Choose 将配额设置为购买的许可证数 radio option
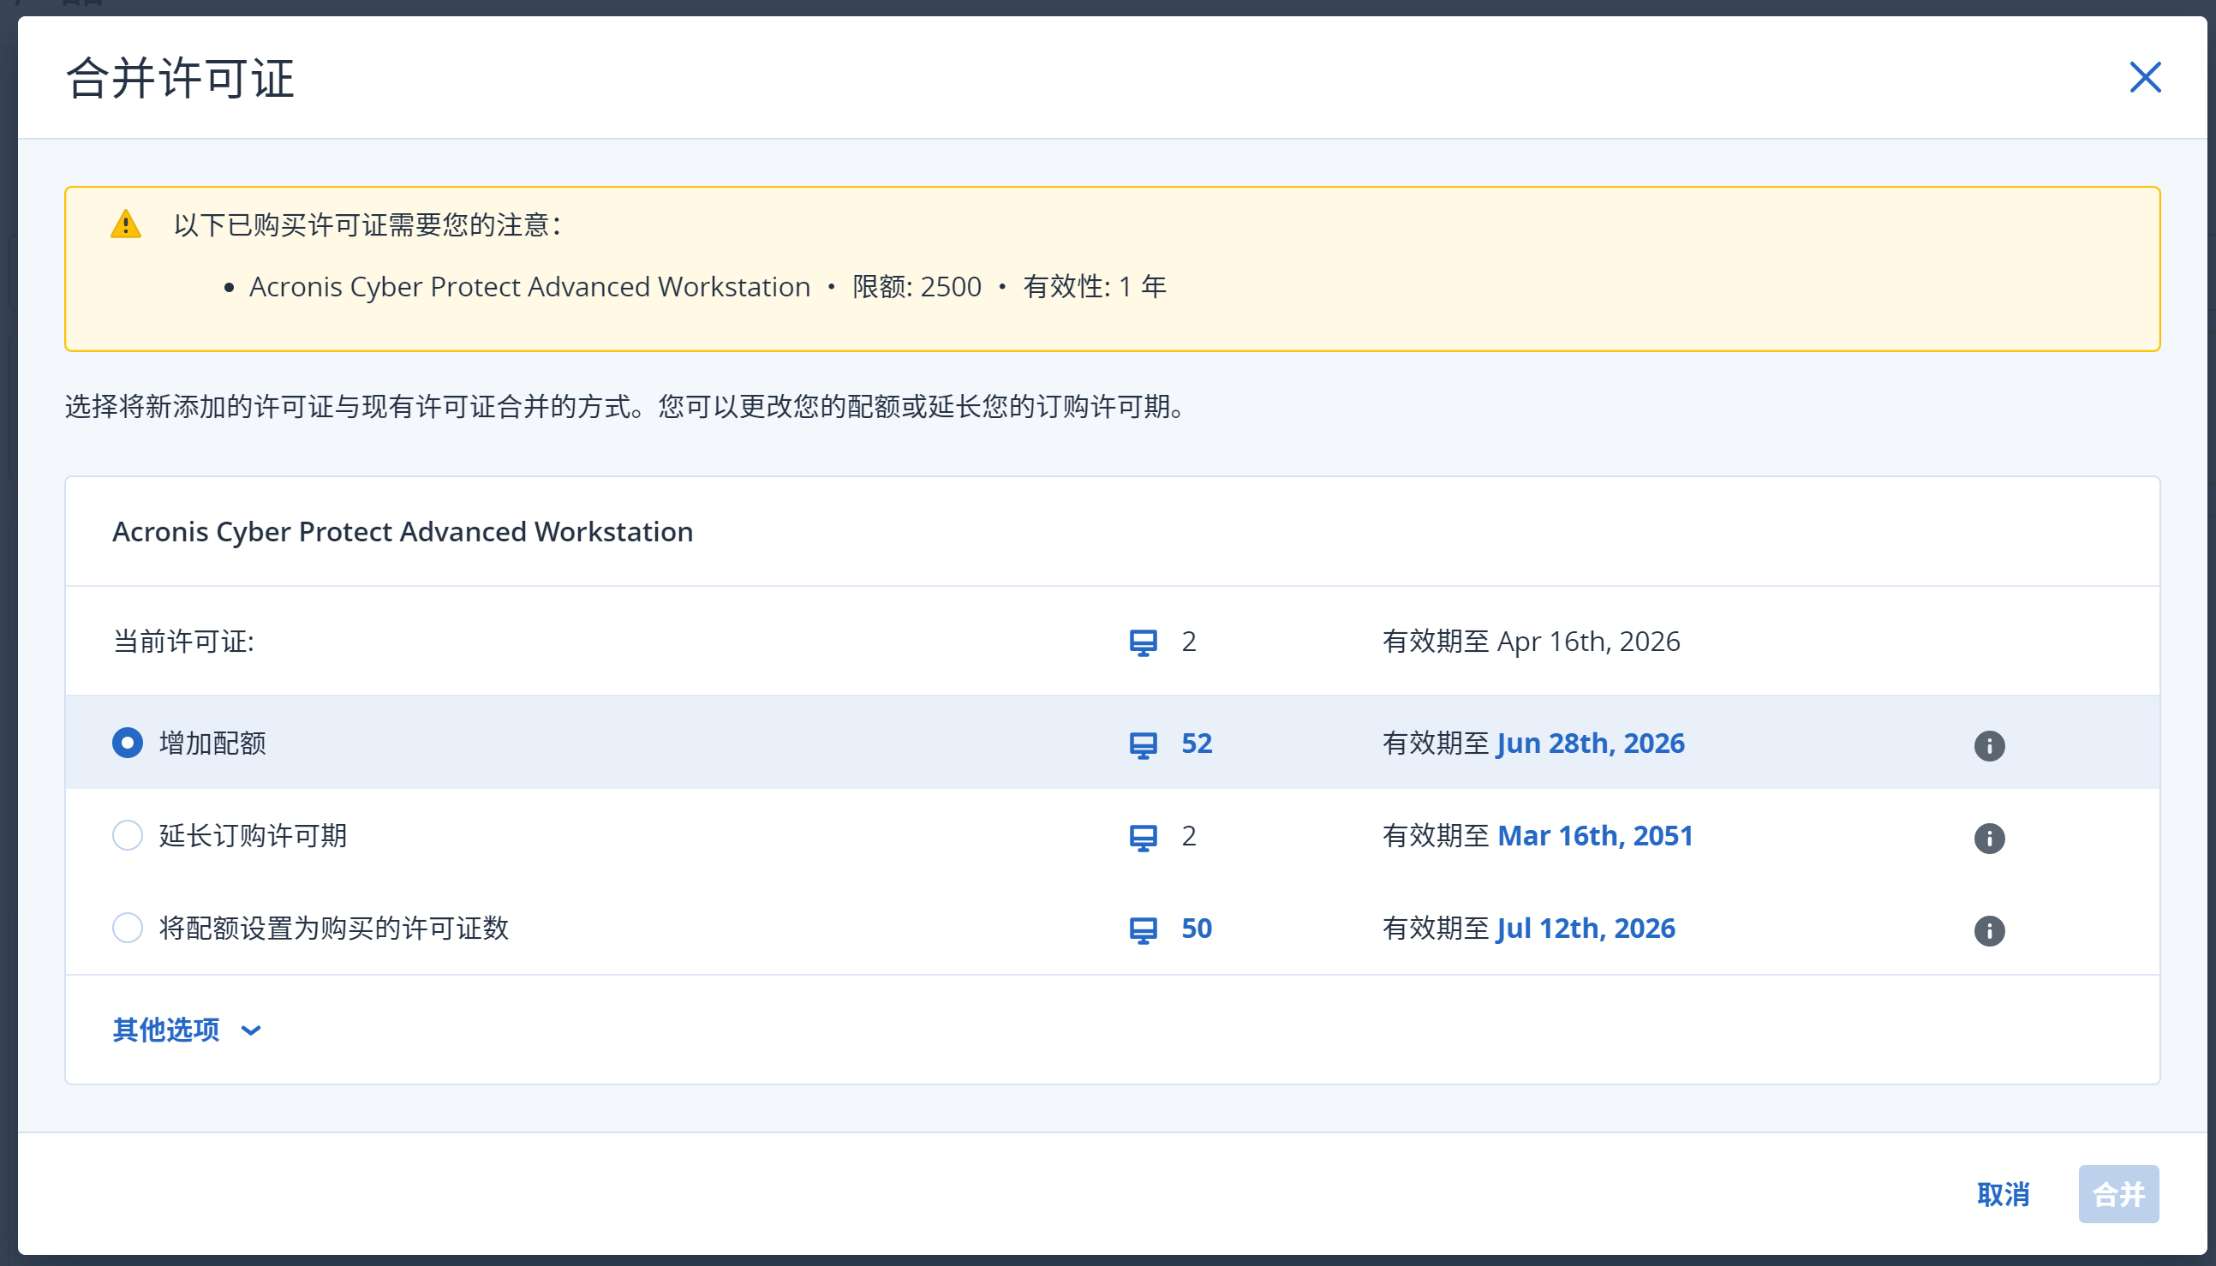 (x=127, y=928)
